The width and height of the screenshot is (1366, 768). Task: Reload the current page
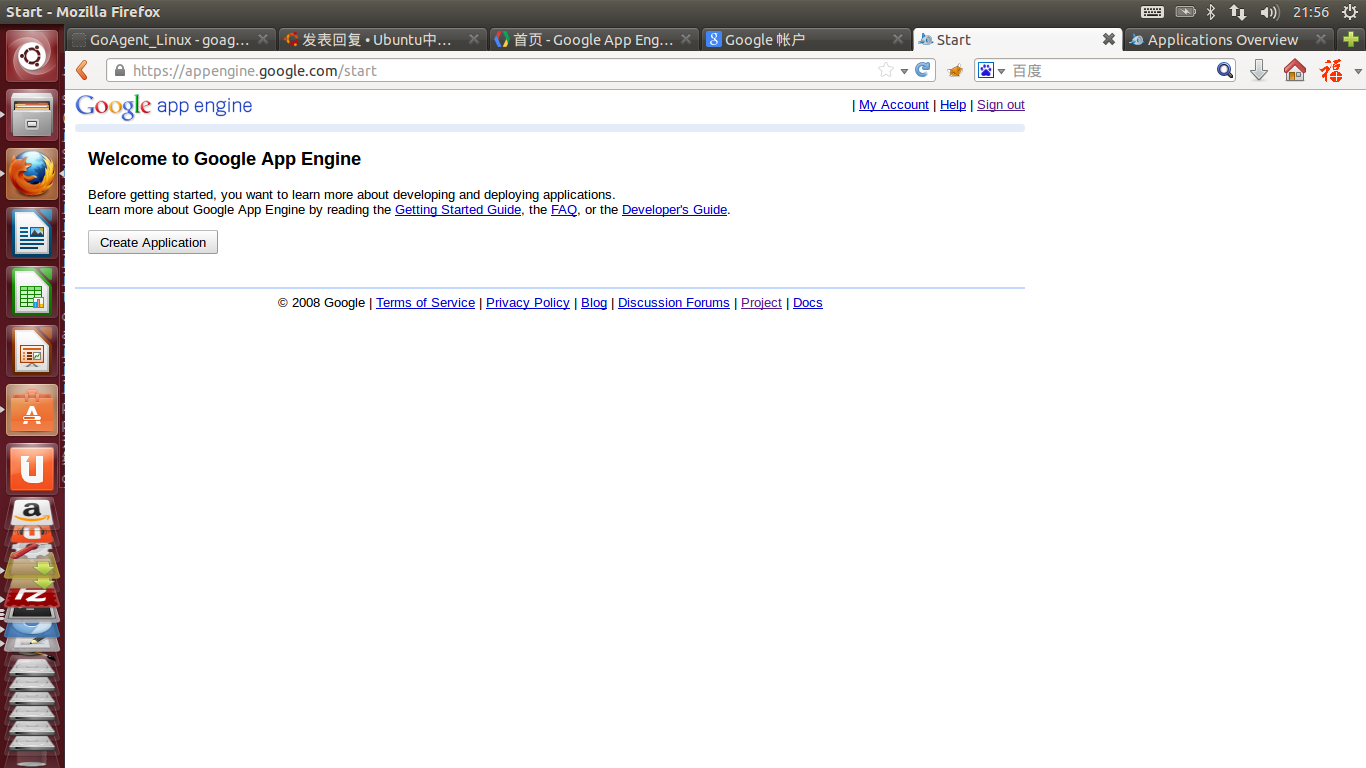923,70
